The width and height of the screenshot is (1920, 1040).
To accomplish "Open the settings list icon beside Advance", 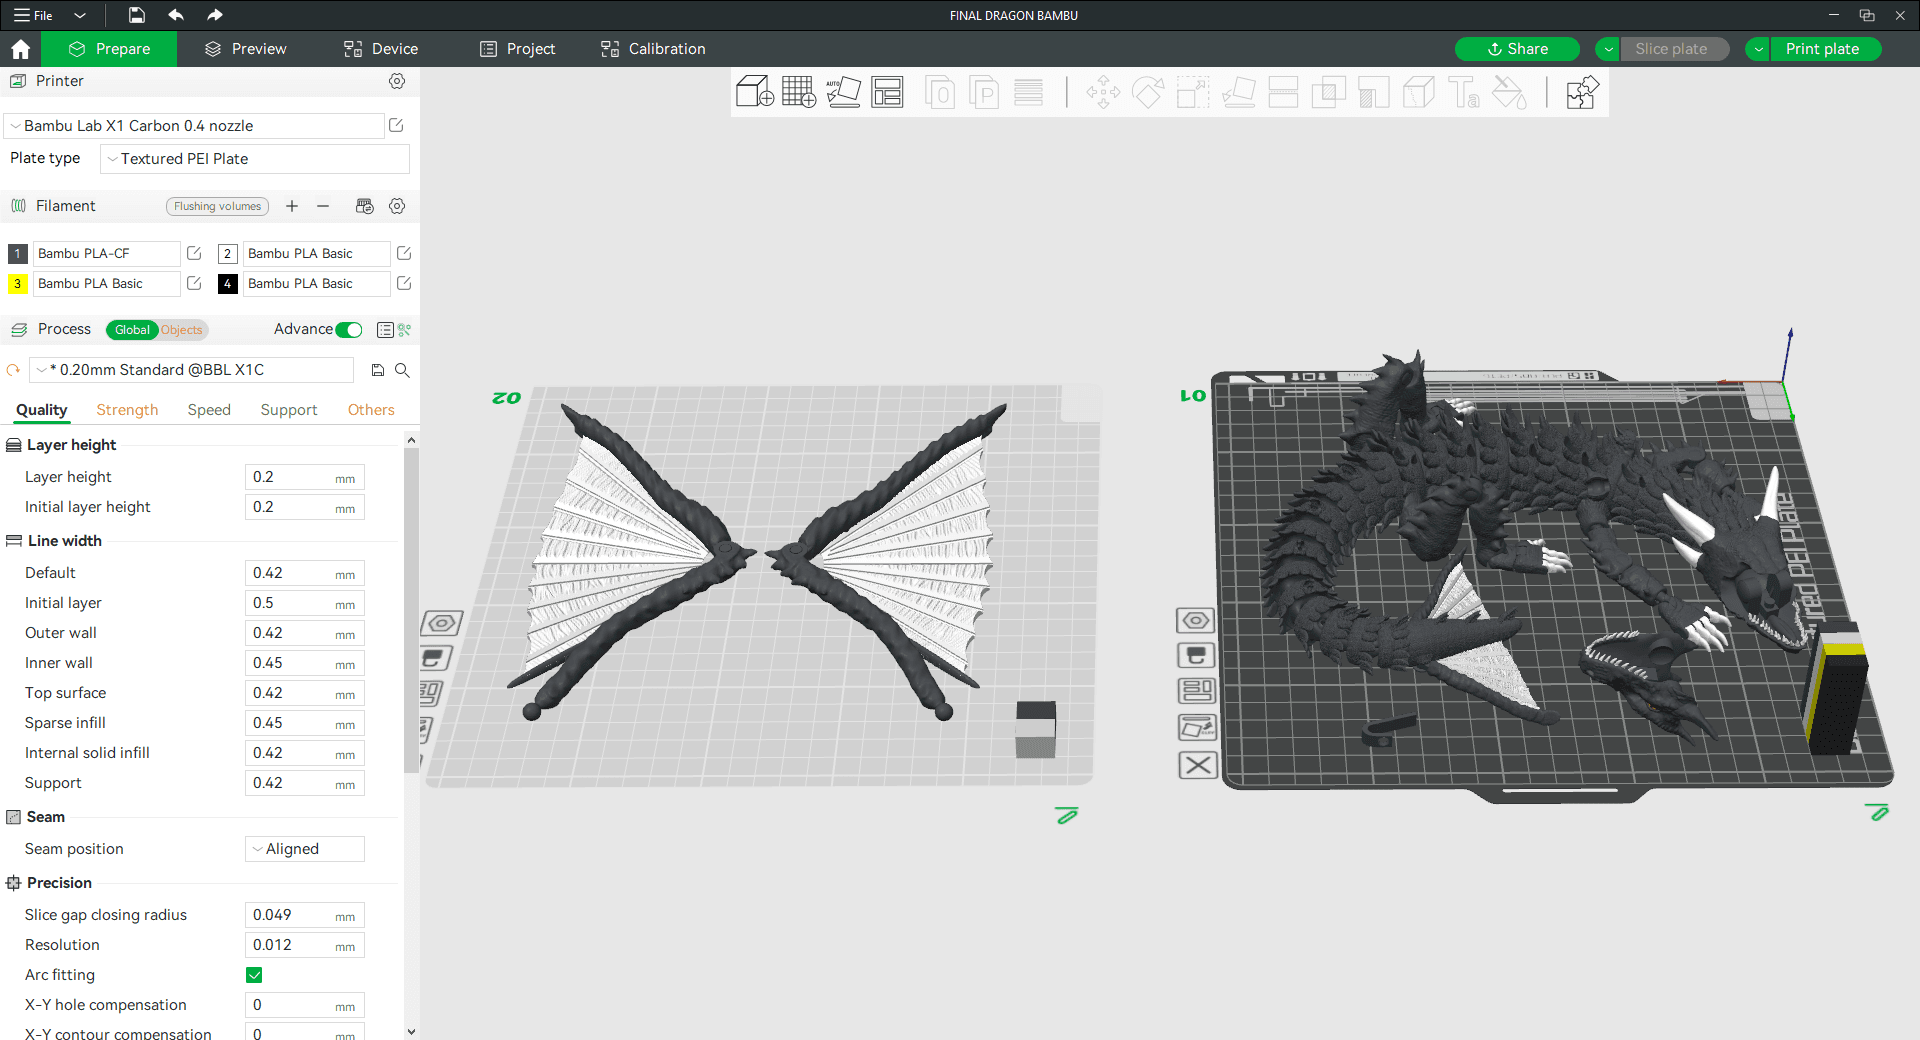I will (x=385, y=329).
